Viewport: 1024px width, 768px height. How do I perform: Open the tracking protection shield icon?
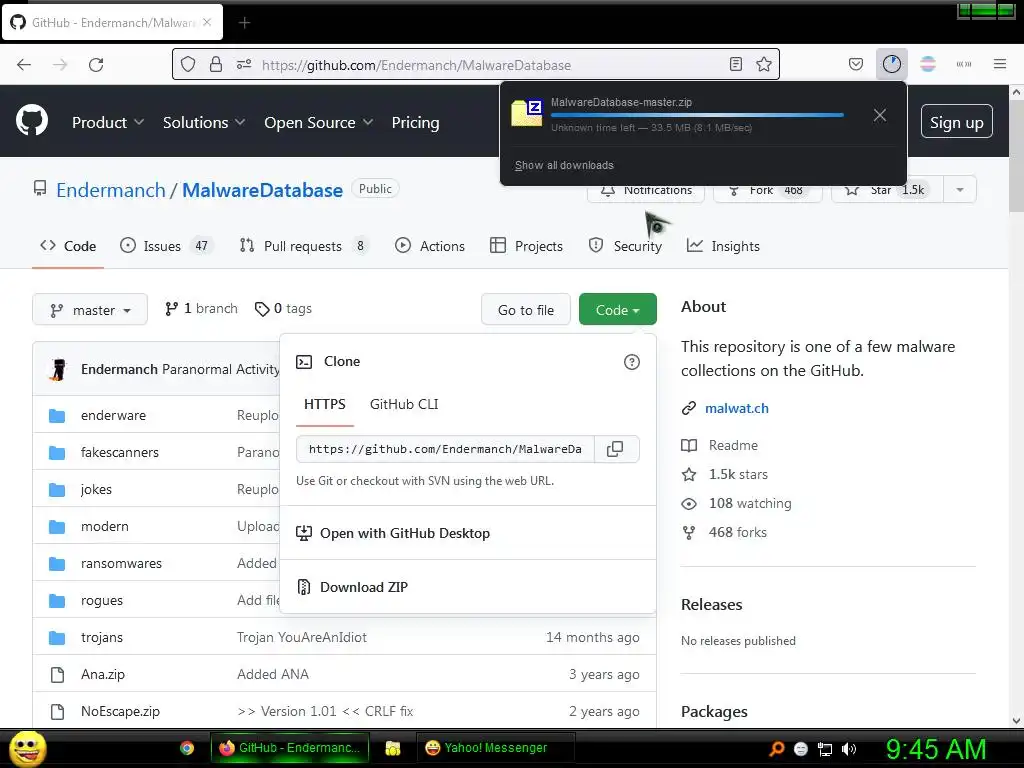pos(188,65)
